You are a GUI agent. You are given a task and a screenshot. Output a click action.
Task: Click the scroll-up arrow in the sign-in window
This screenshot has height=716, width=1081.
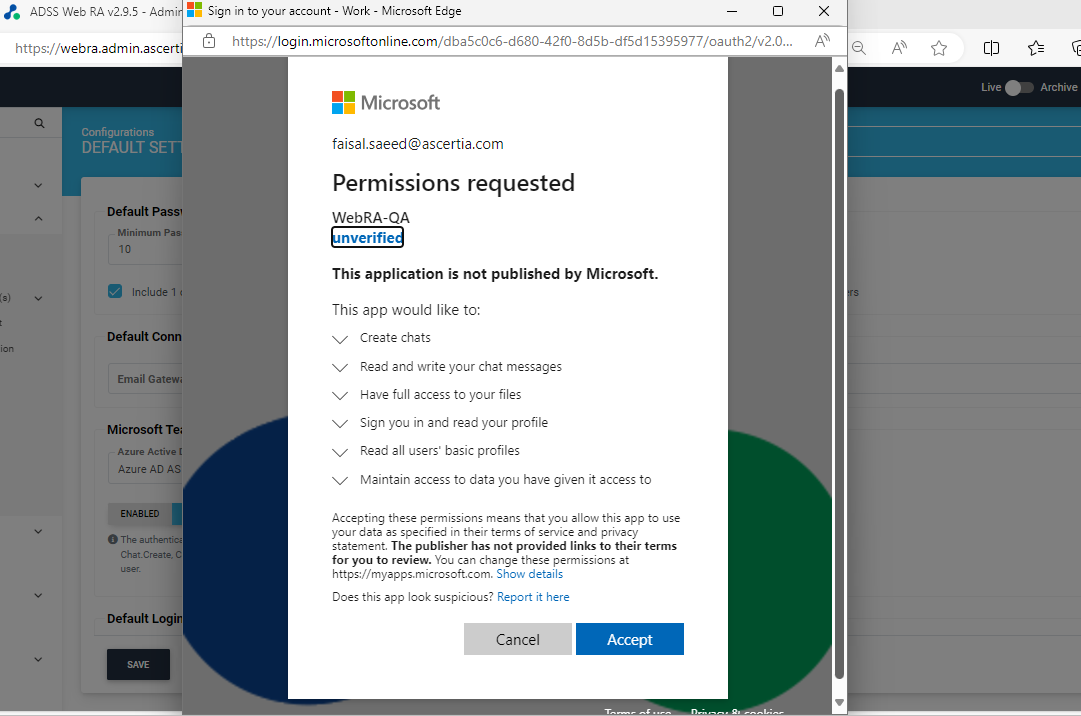(839, 68)
